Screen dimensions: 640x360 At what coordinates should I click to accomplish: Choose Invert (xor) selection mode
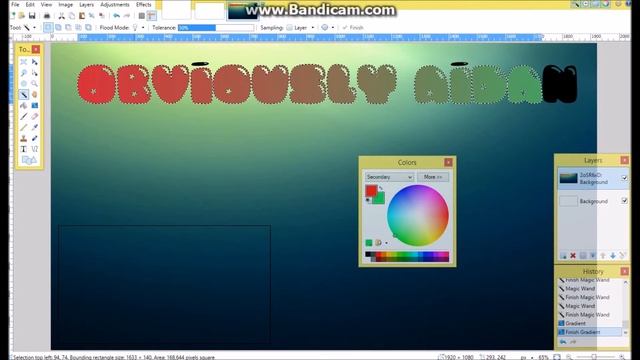point(88,27)
